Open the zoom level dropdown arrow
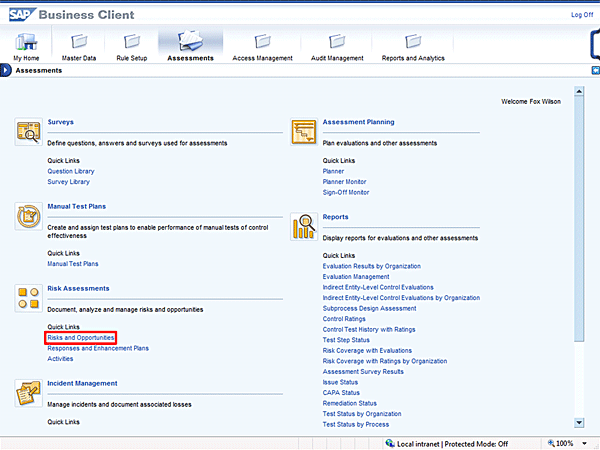 tap(584, 443)
